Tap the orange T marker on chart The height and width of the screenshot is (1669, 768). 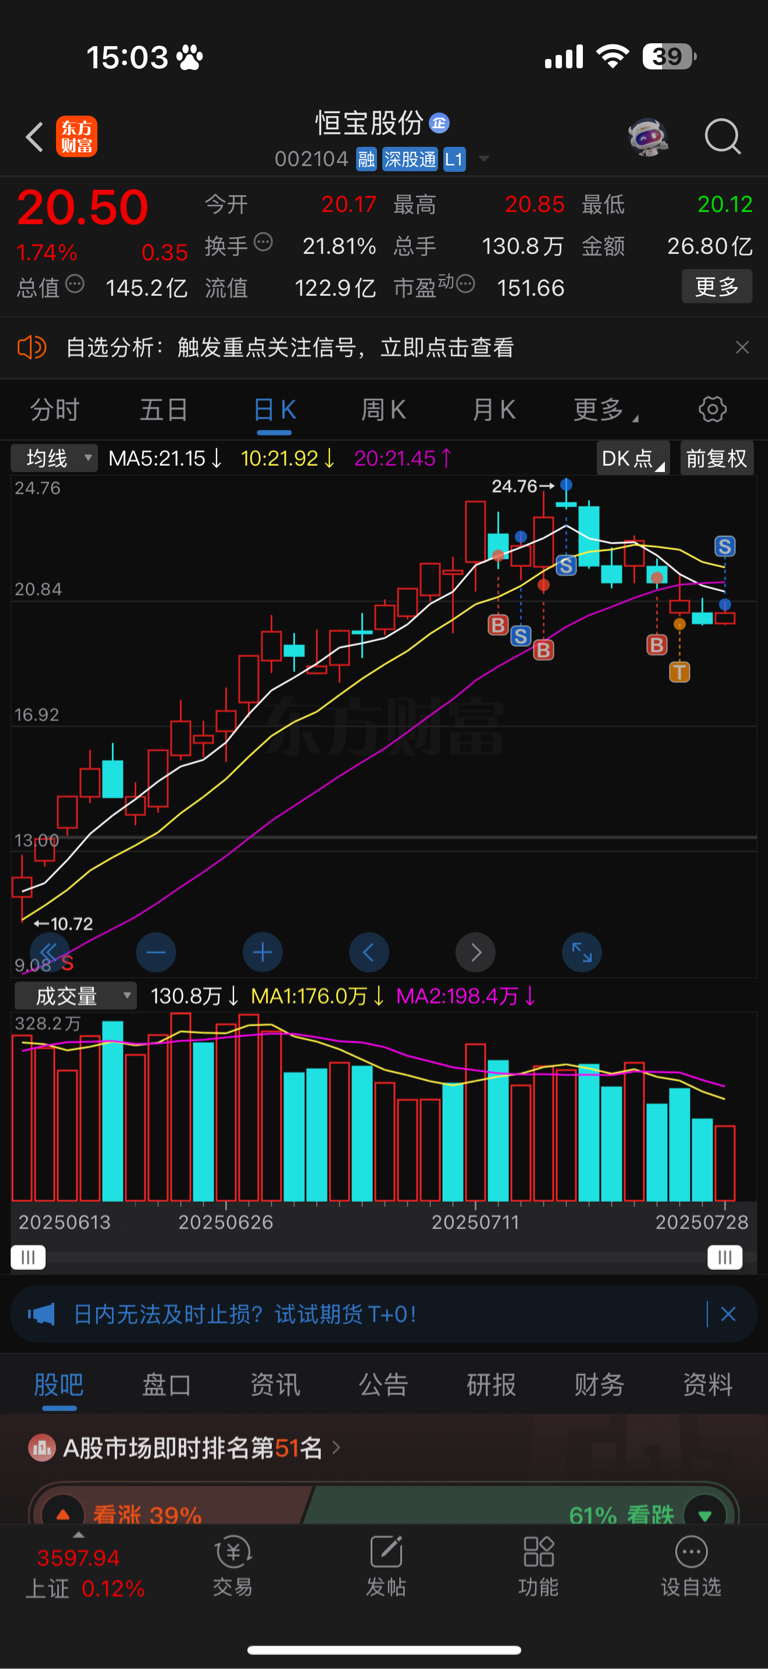[x=680, y=672]
